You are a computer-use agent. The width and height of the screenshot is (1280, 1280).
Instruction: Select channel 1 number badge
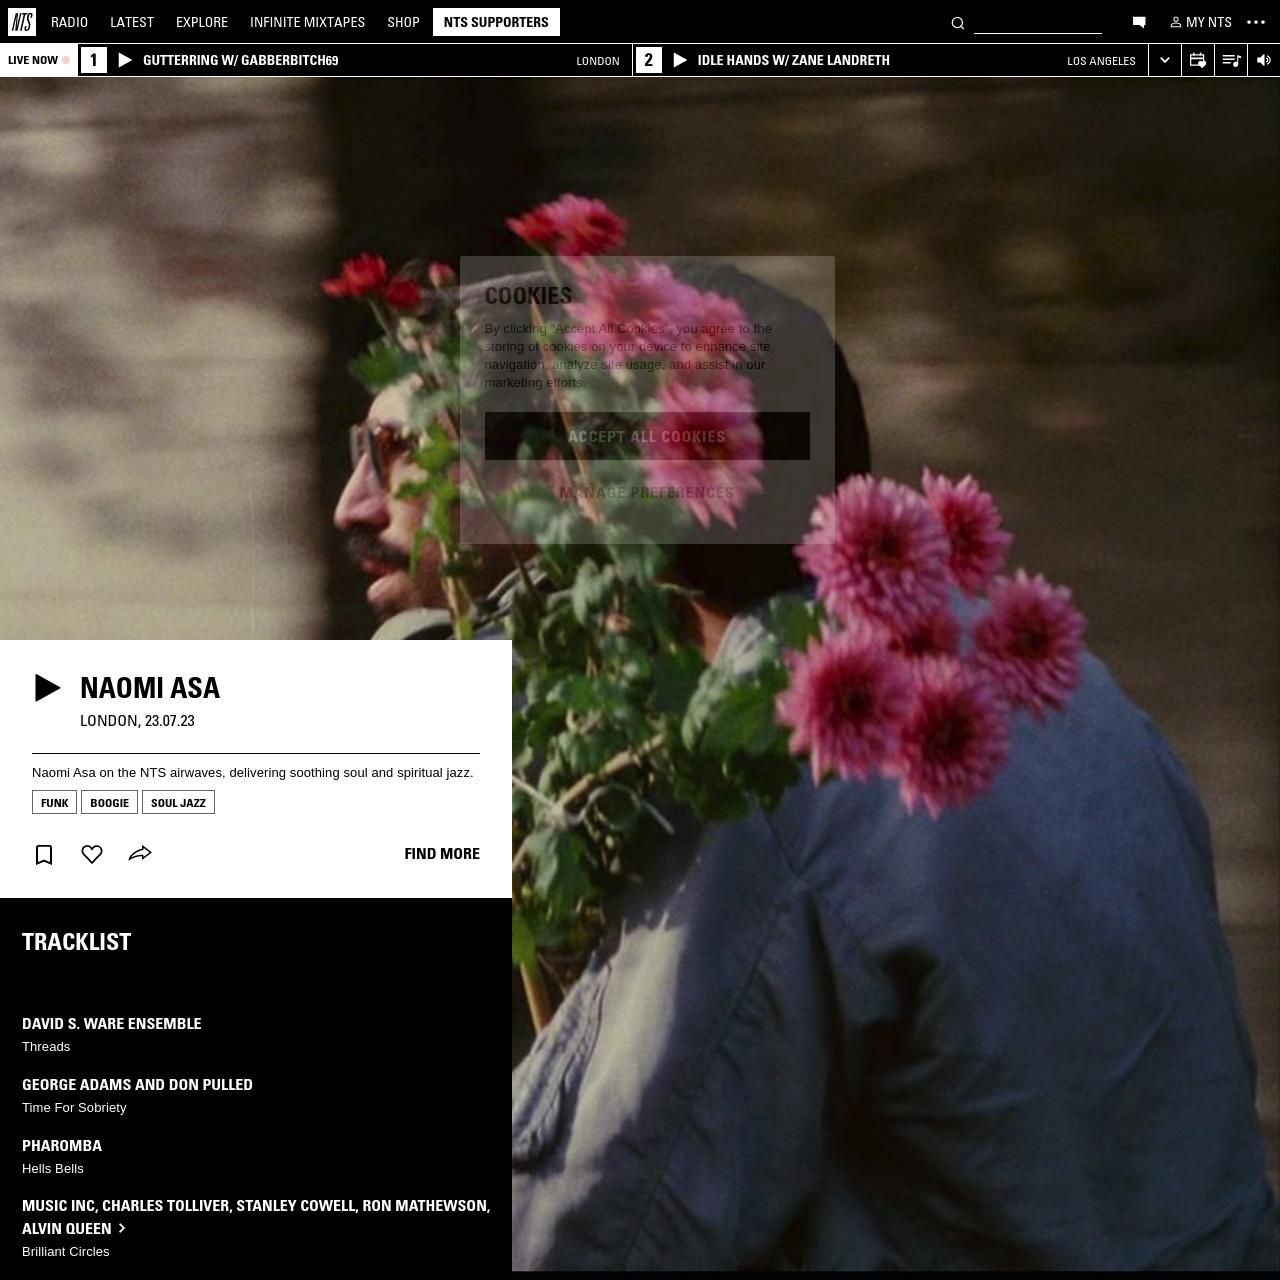click(x=94, y=60)
